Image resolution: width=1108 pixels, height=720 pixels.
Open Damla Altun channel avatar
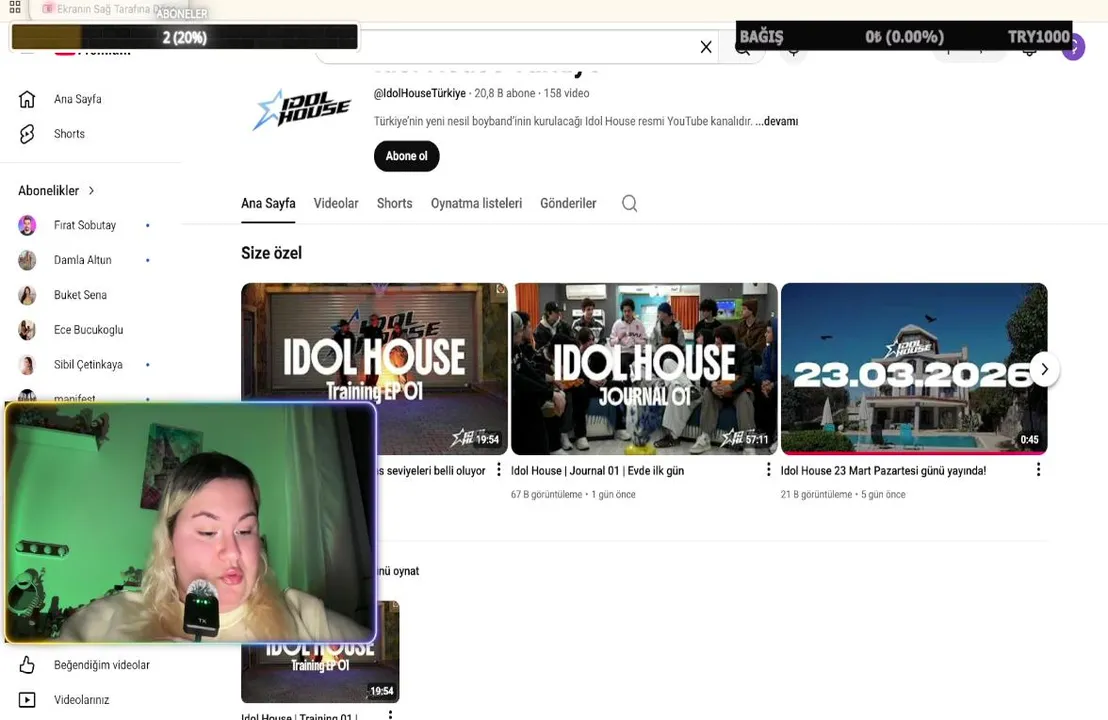[27, 260]
